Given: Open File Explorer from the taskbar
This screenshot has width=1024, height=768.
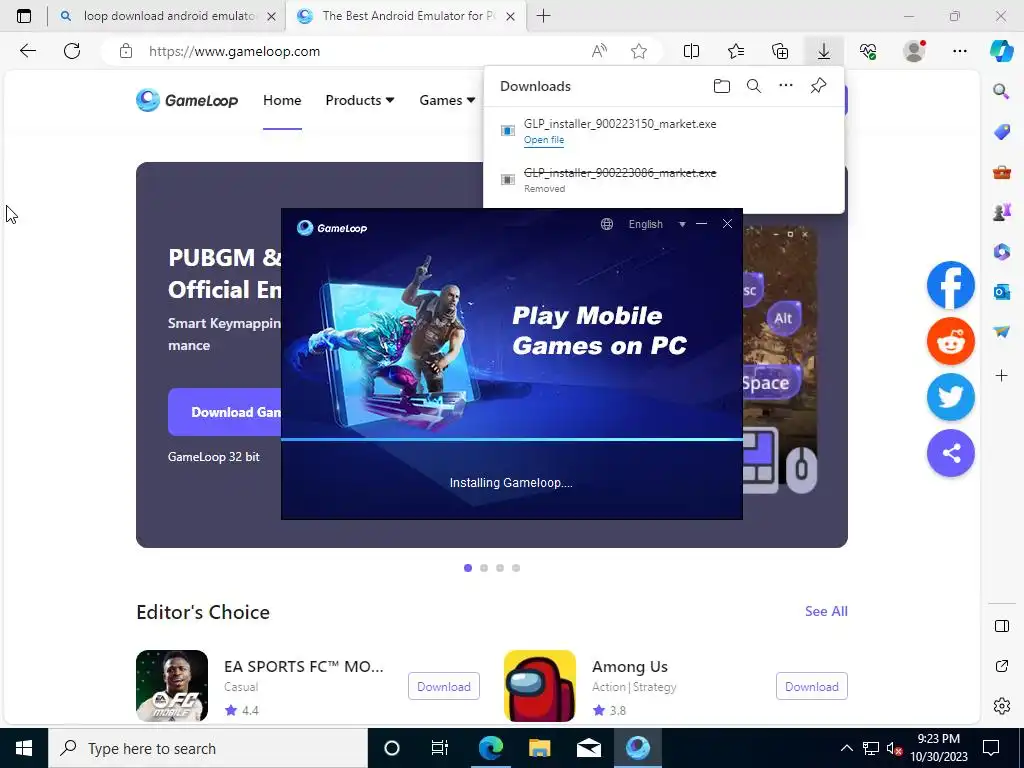Looking at the screenshot, I should tap(539, 748).
